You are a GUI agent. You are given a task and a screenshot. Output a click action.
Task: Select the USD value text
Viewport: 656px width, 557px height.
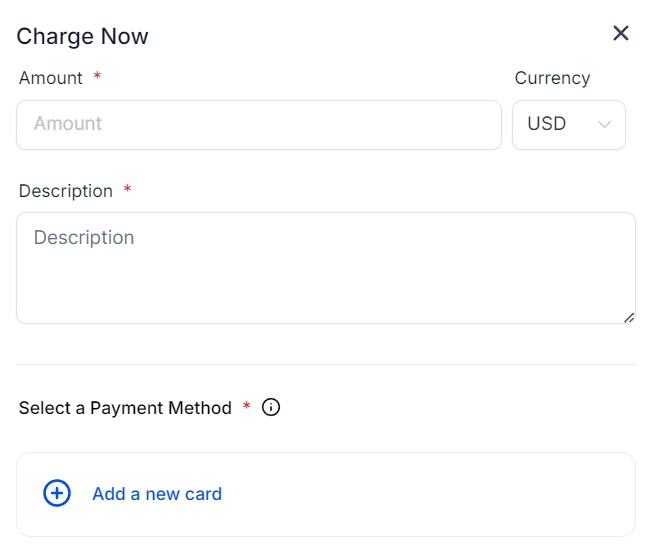[547, 124]
